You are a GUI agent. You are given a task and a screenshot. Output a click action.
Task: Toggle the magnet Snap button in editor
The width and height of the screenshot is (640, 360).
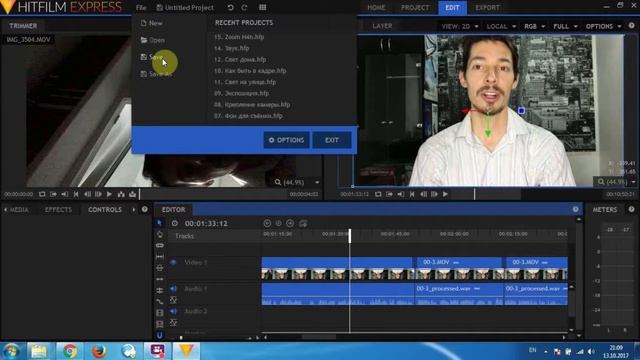pos(160,335)
